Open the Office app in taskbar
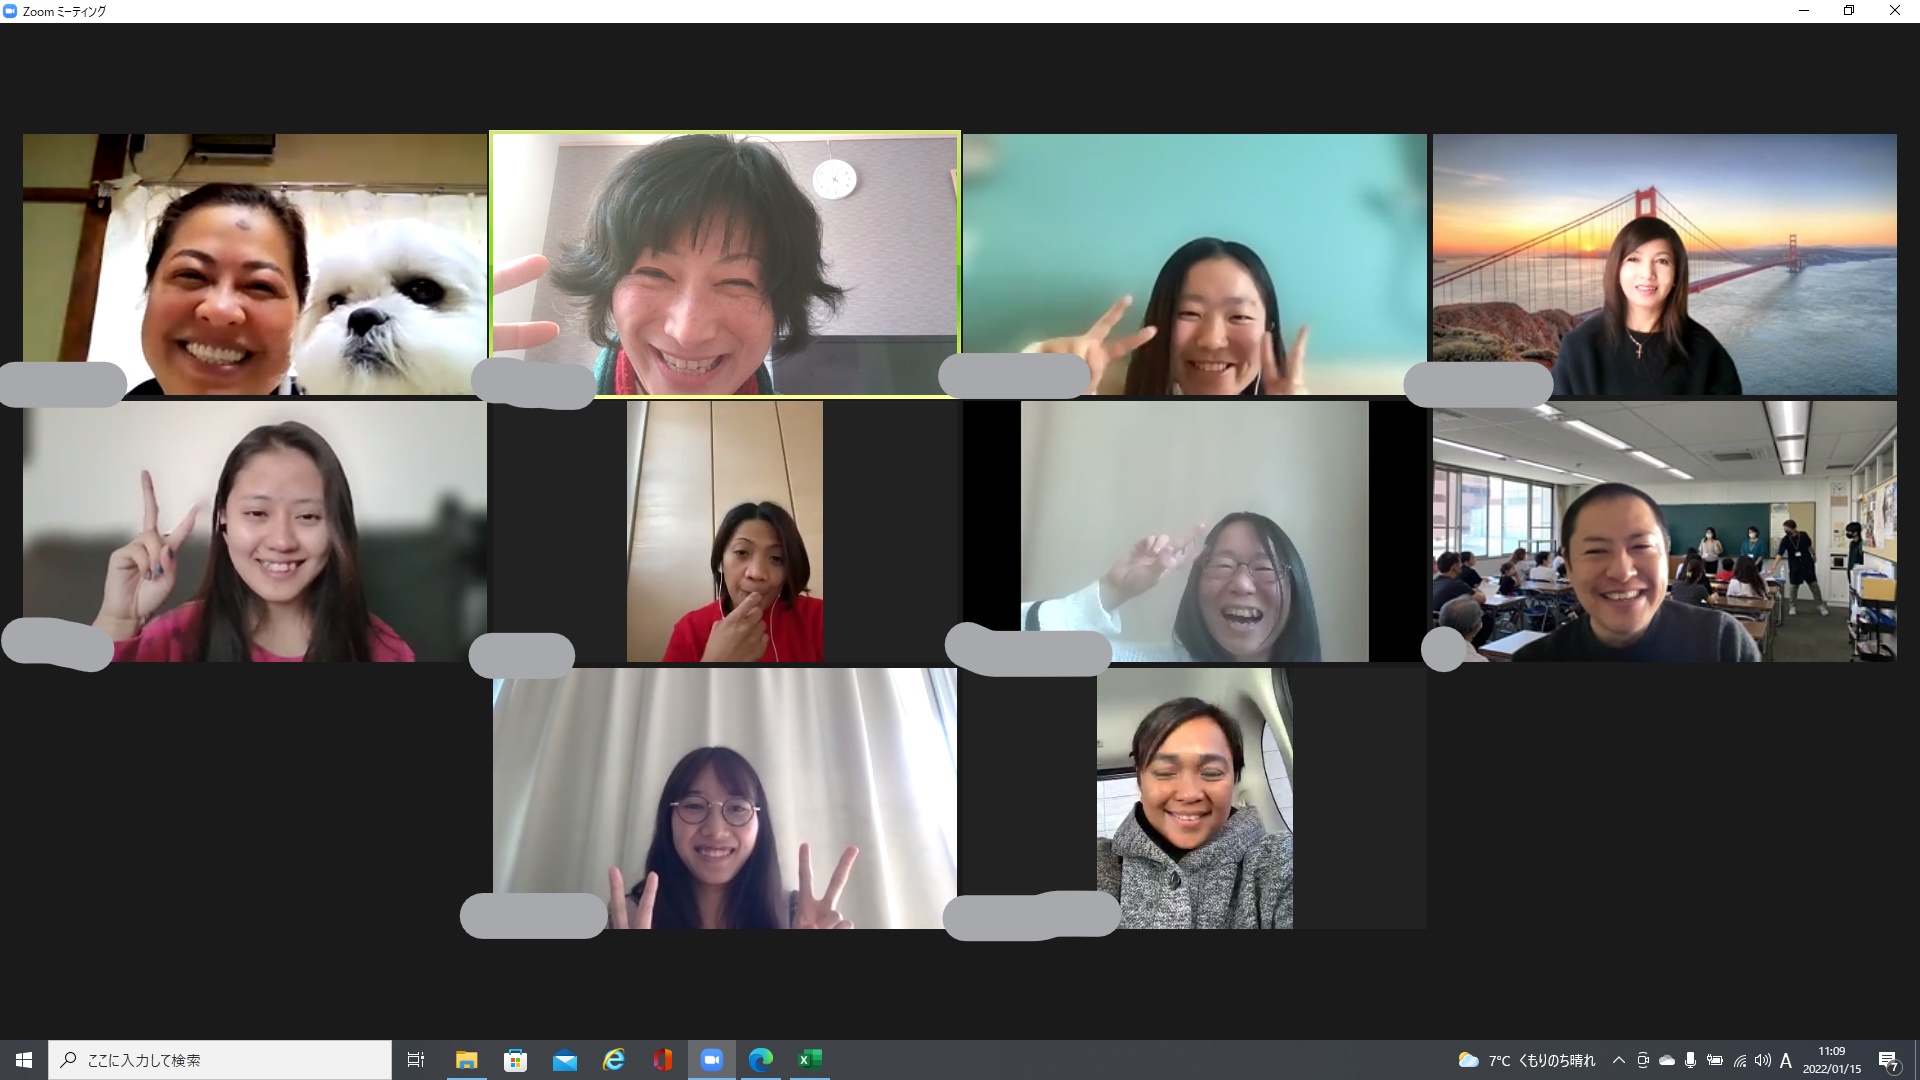Image resolution: width=1920 pixels, height=1080 pixels. (x=663, y=1060)
